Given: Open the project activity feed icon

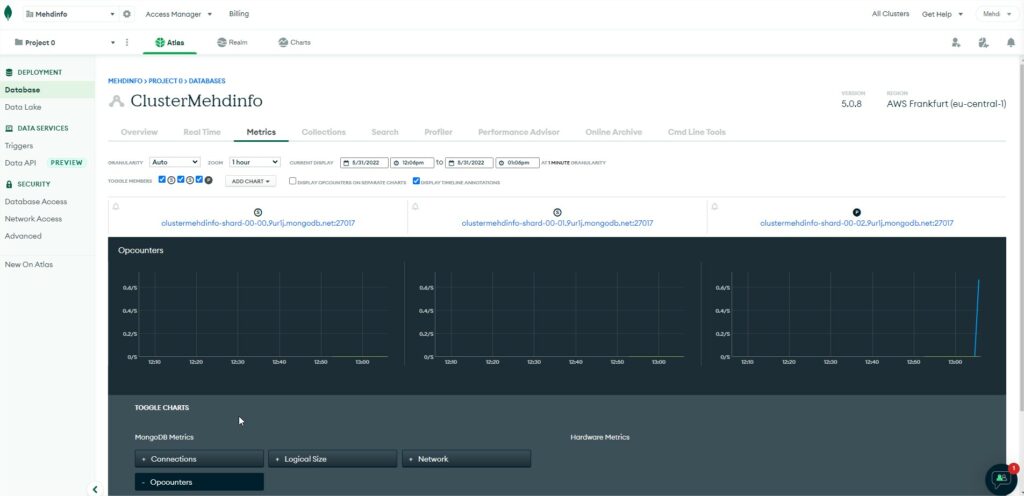Looking at the screenshot, I should (984, 42).
